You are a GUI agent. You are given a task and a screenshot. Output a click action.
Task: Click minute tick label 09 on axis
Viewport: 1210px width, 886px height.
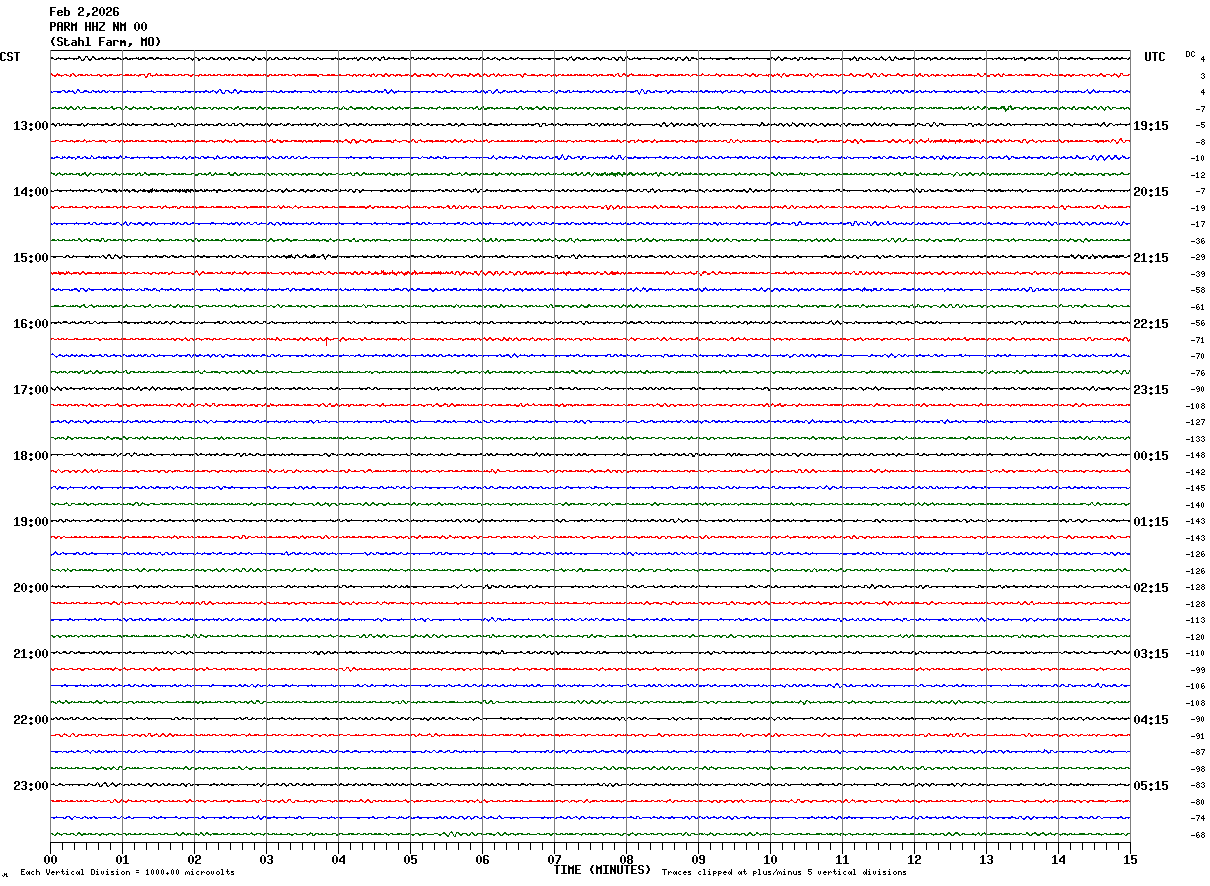698,860
